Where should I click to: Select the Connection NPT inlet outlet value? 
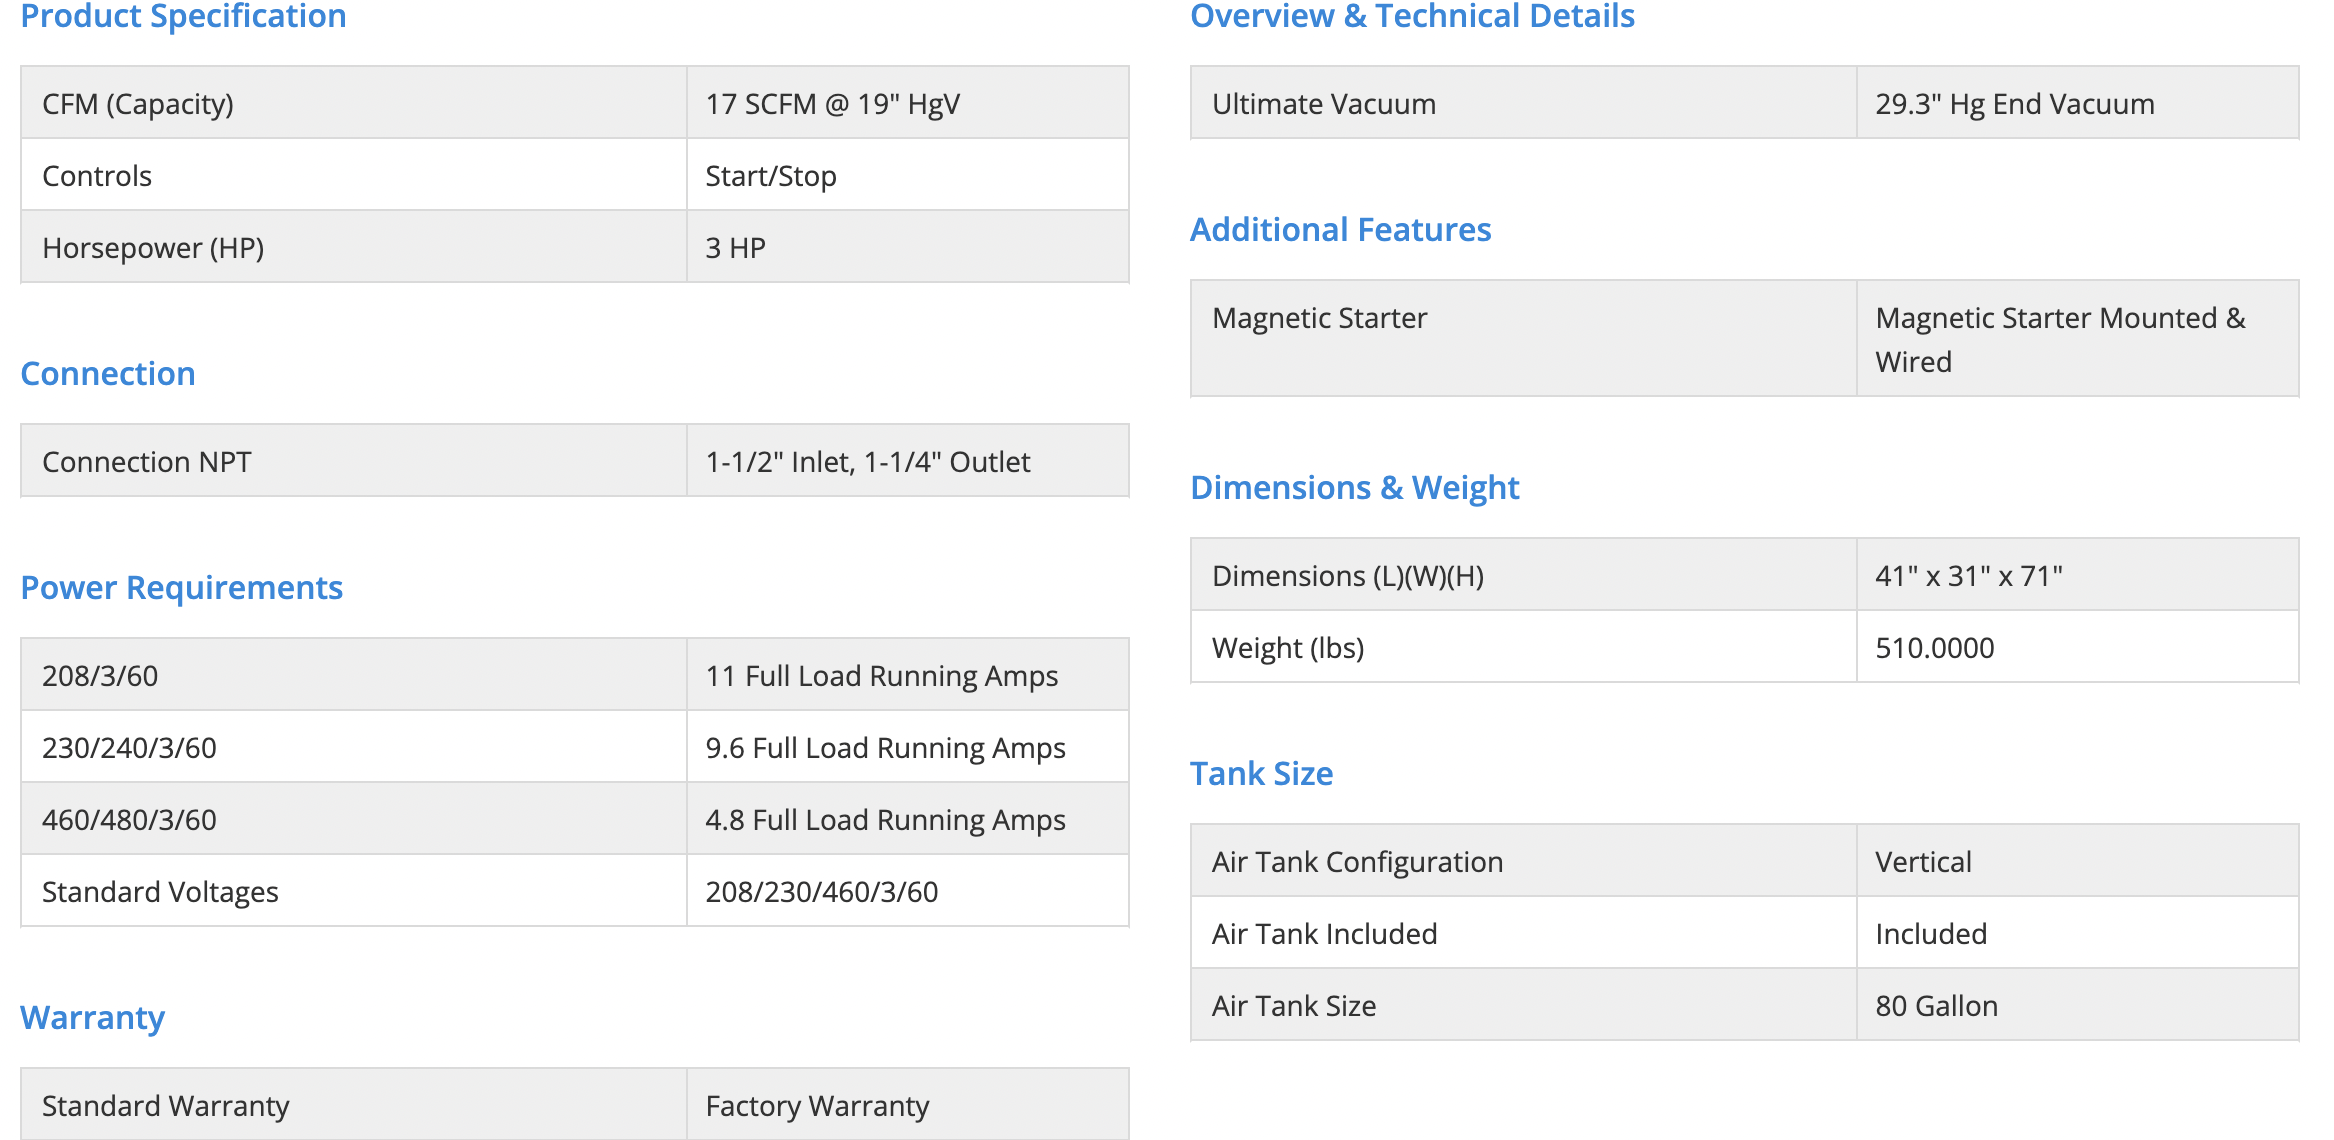867,462
